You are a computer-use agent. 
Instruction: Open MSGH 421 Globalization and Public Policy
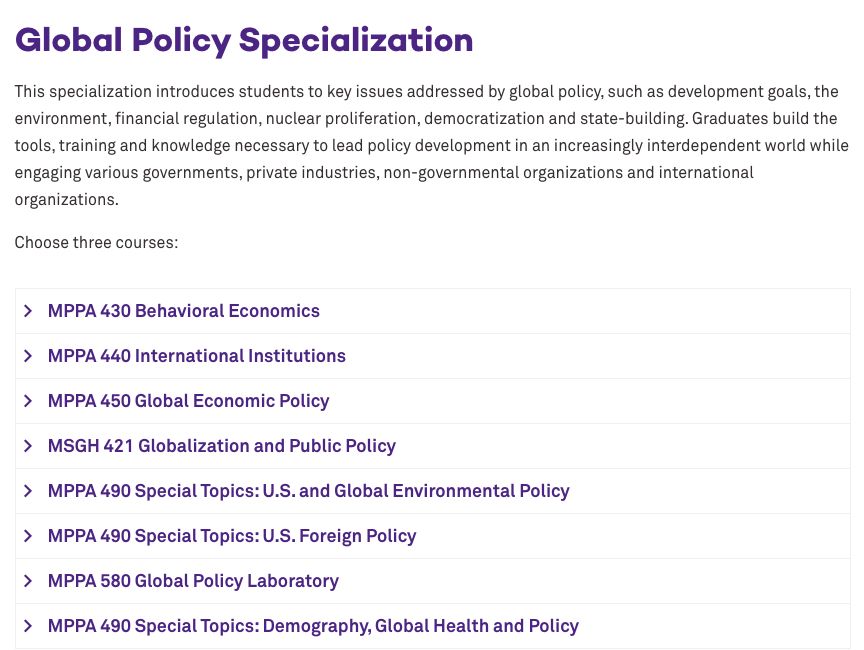(222, 446)
